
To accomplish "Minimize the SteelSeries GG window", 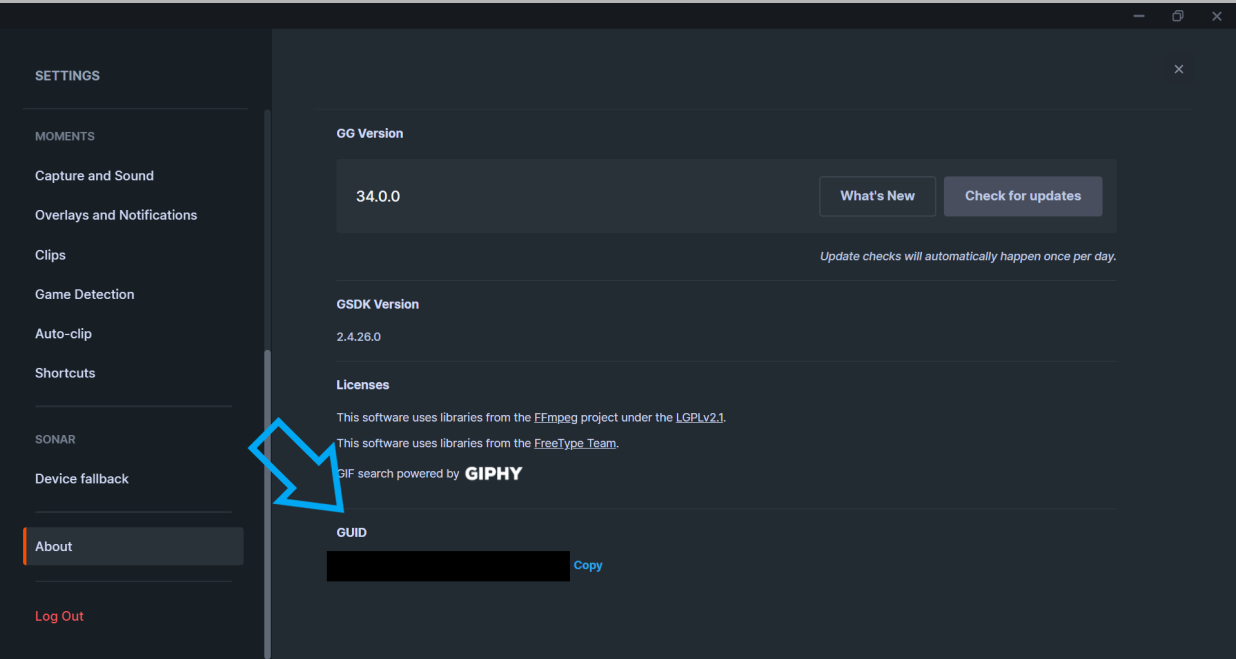I will 1139,16.
